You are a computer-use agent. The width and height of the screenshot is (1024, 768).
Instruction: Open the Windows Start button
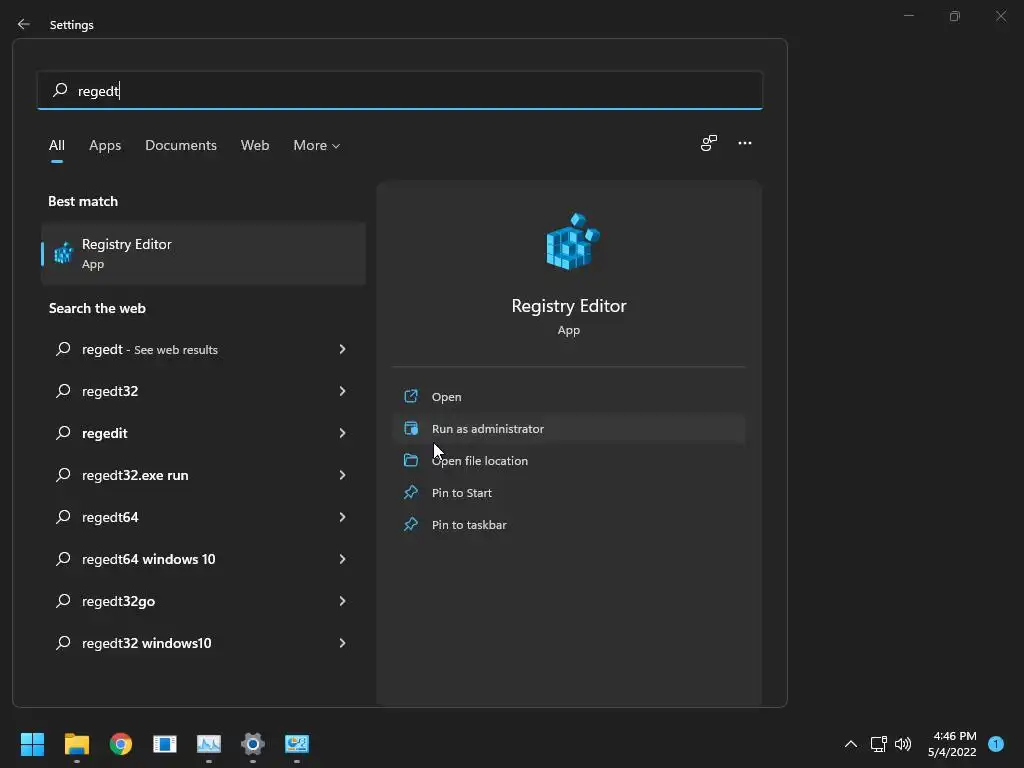[x=32, y=744]
